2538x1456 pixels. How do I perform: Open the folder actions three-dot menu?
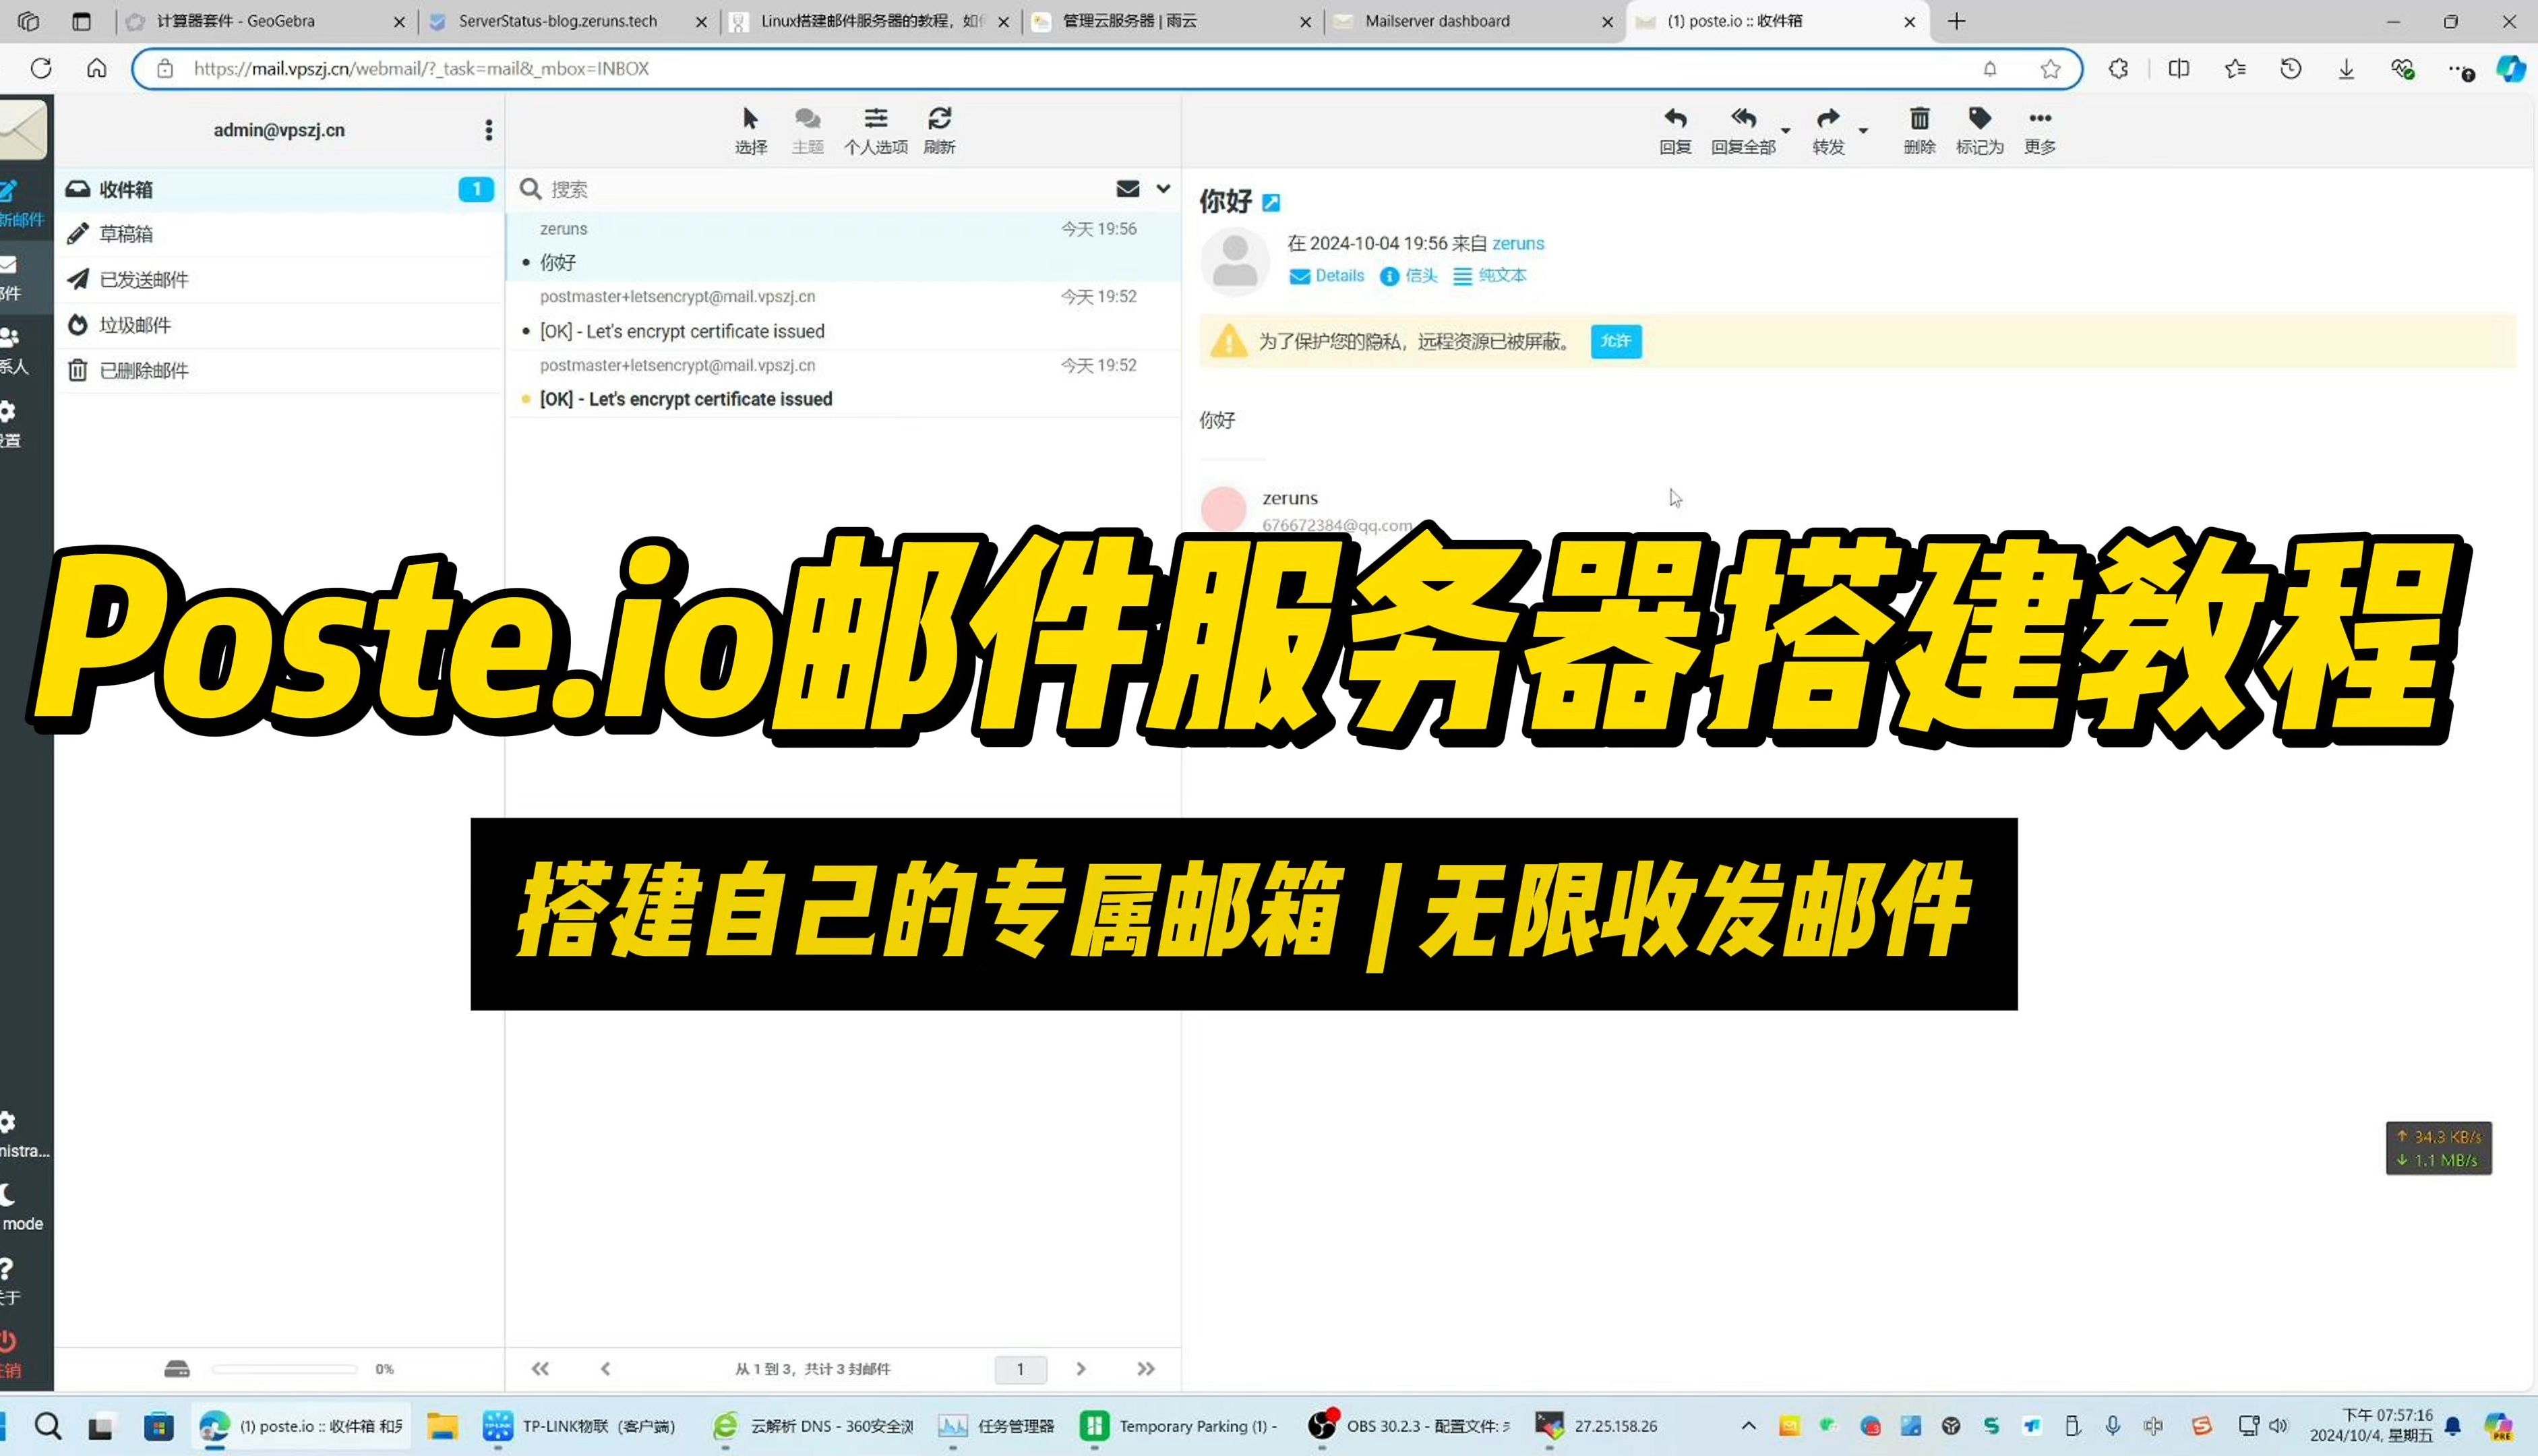pos(488,130)
